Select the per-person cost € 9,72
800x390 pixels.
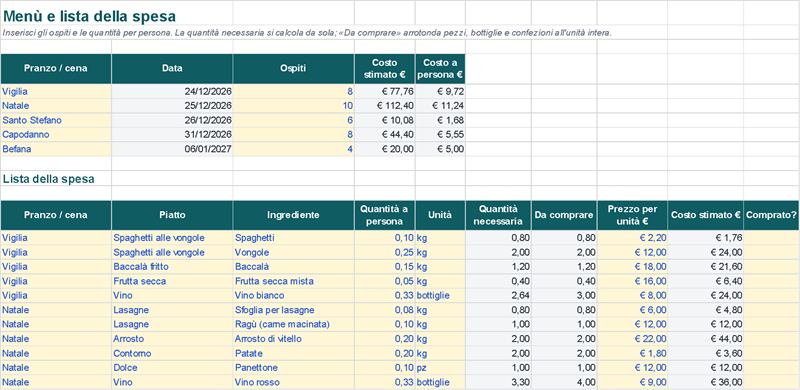(x=440, y=92)
